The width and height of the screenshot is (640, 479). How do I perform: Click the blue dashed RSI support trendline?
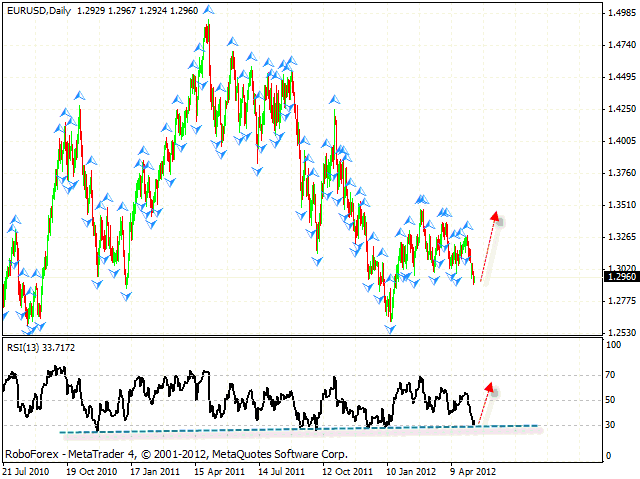300,429
